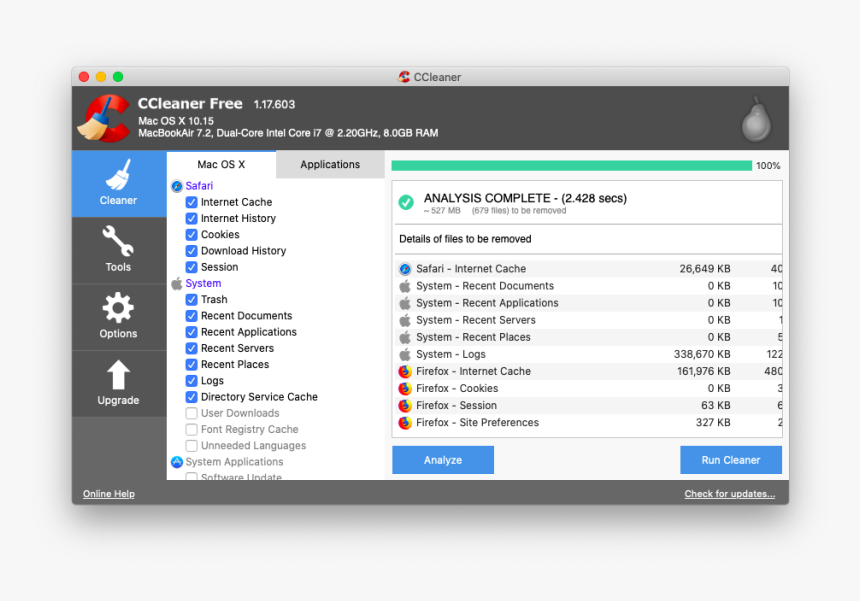This screenshot has width=860, height=601.
Task: Click Firefox icon in Session result row
Action: coord(405,406)
